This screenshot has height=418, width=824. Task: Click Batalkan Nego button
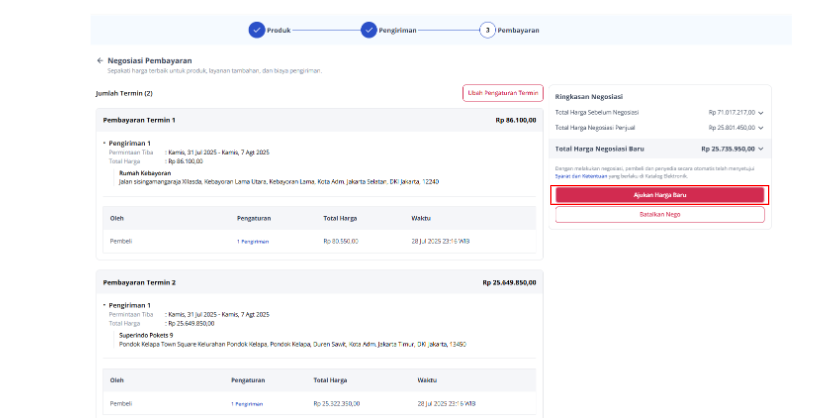(660, 215)
